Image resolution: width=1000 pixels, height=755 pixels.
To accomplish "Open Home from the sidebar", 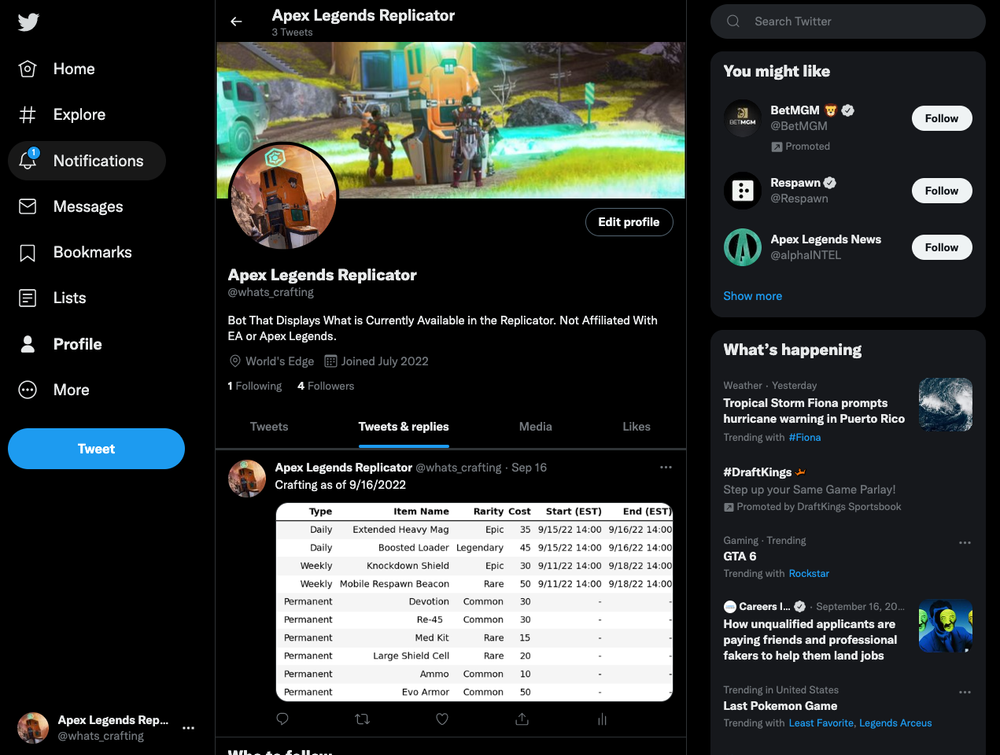I will point(57,69).
